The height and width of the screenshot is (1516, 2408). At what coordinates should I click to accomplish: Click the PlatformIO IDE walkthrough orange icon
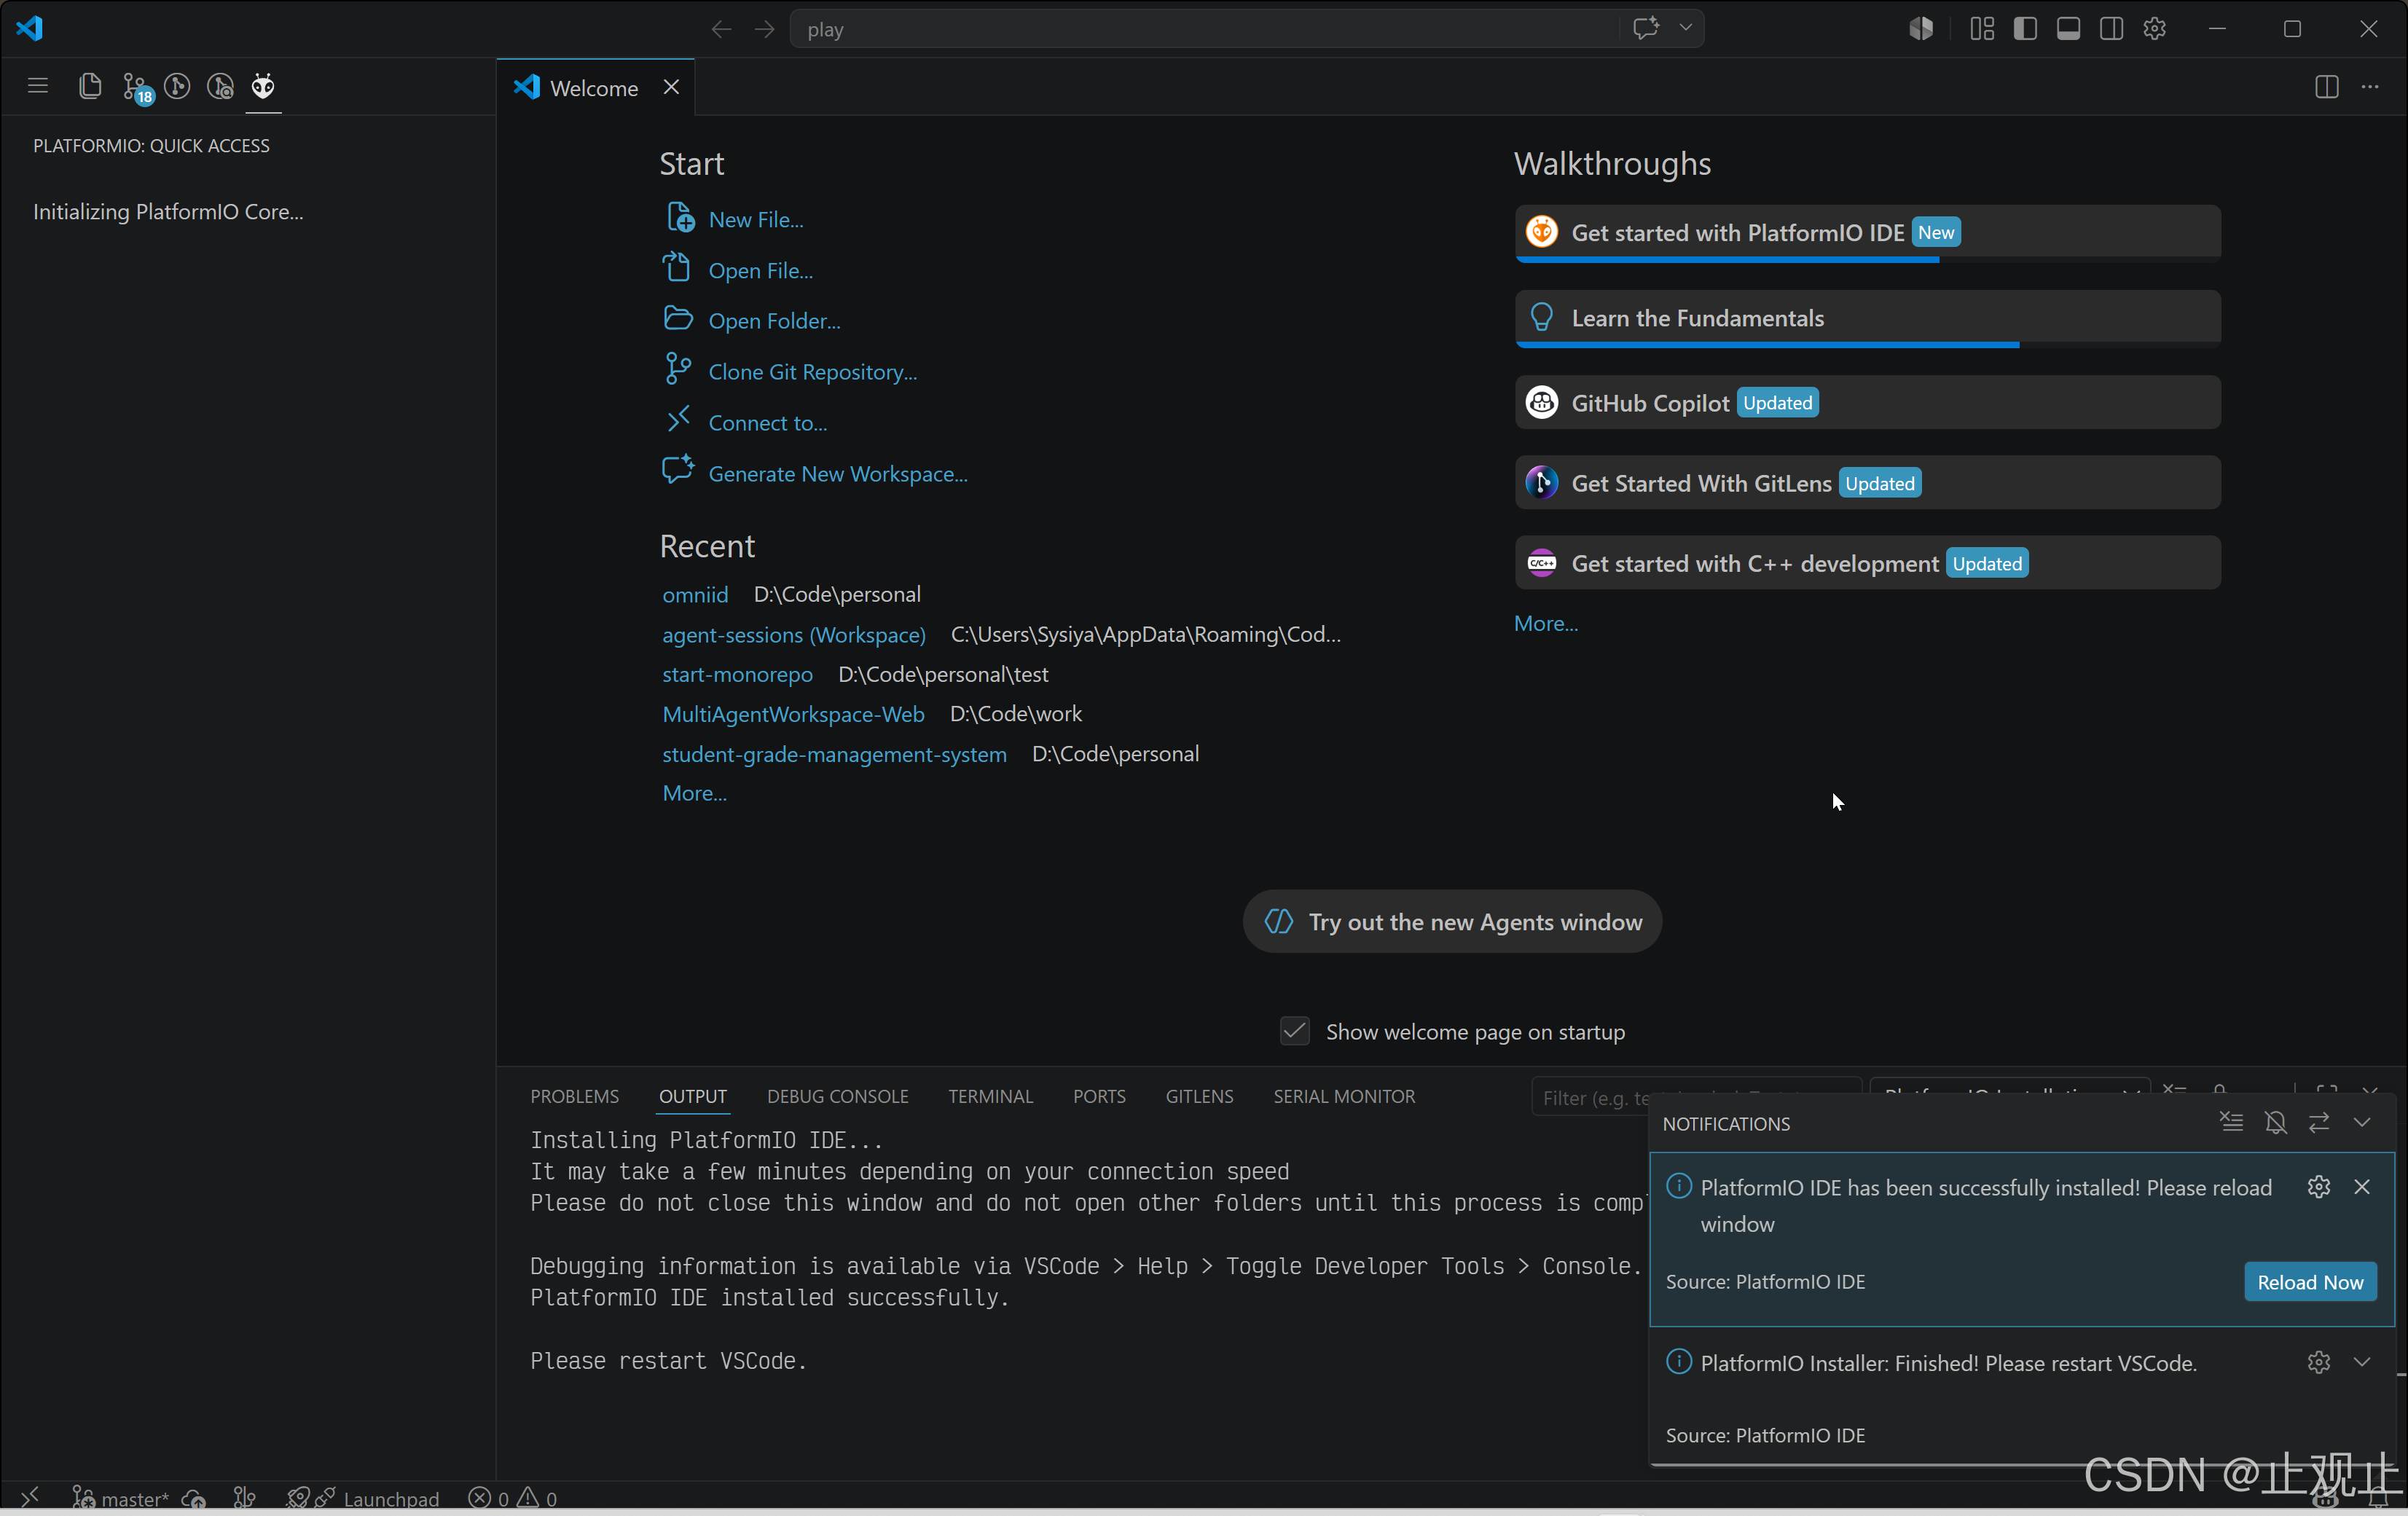pyautogui.click(x=1541, y=232)
